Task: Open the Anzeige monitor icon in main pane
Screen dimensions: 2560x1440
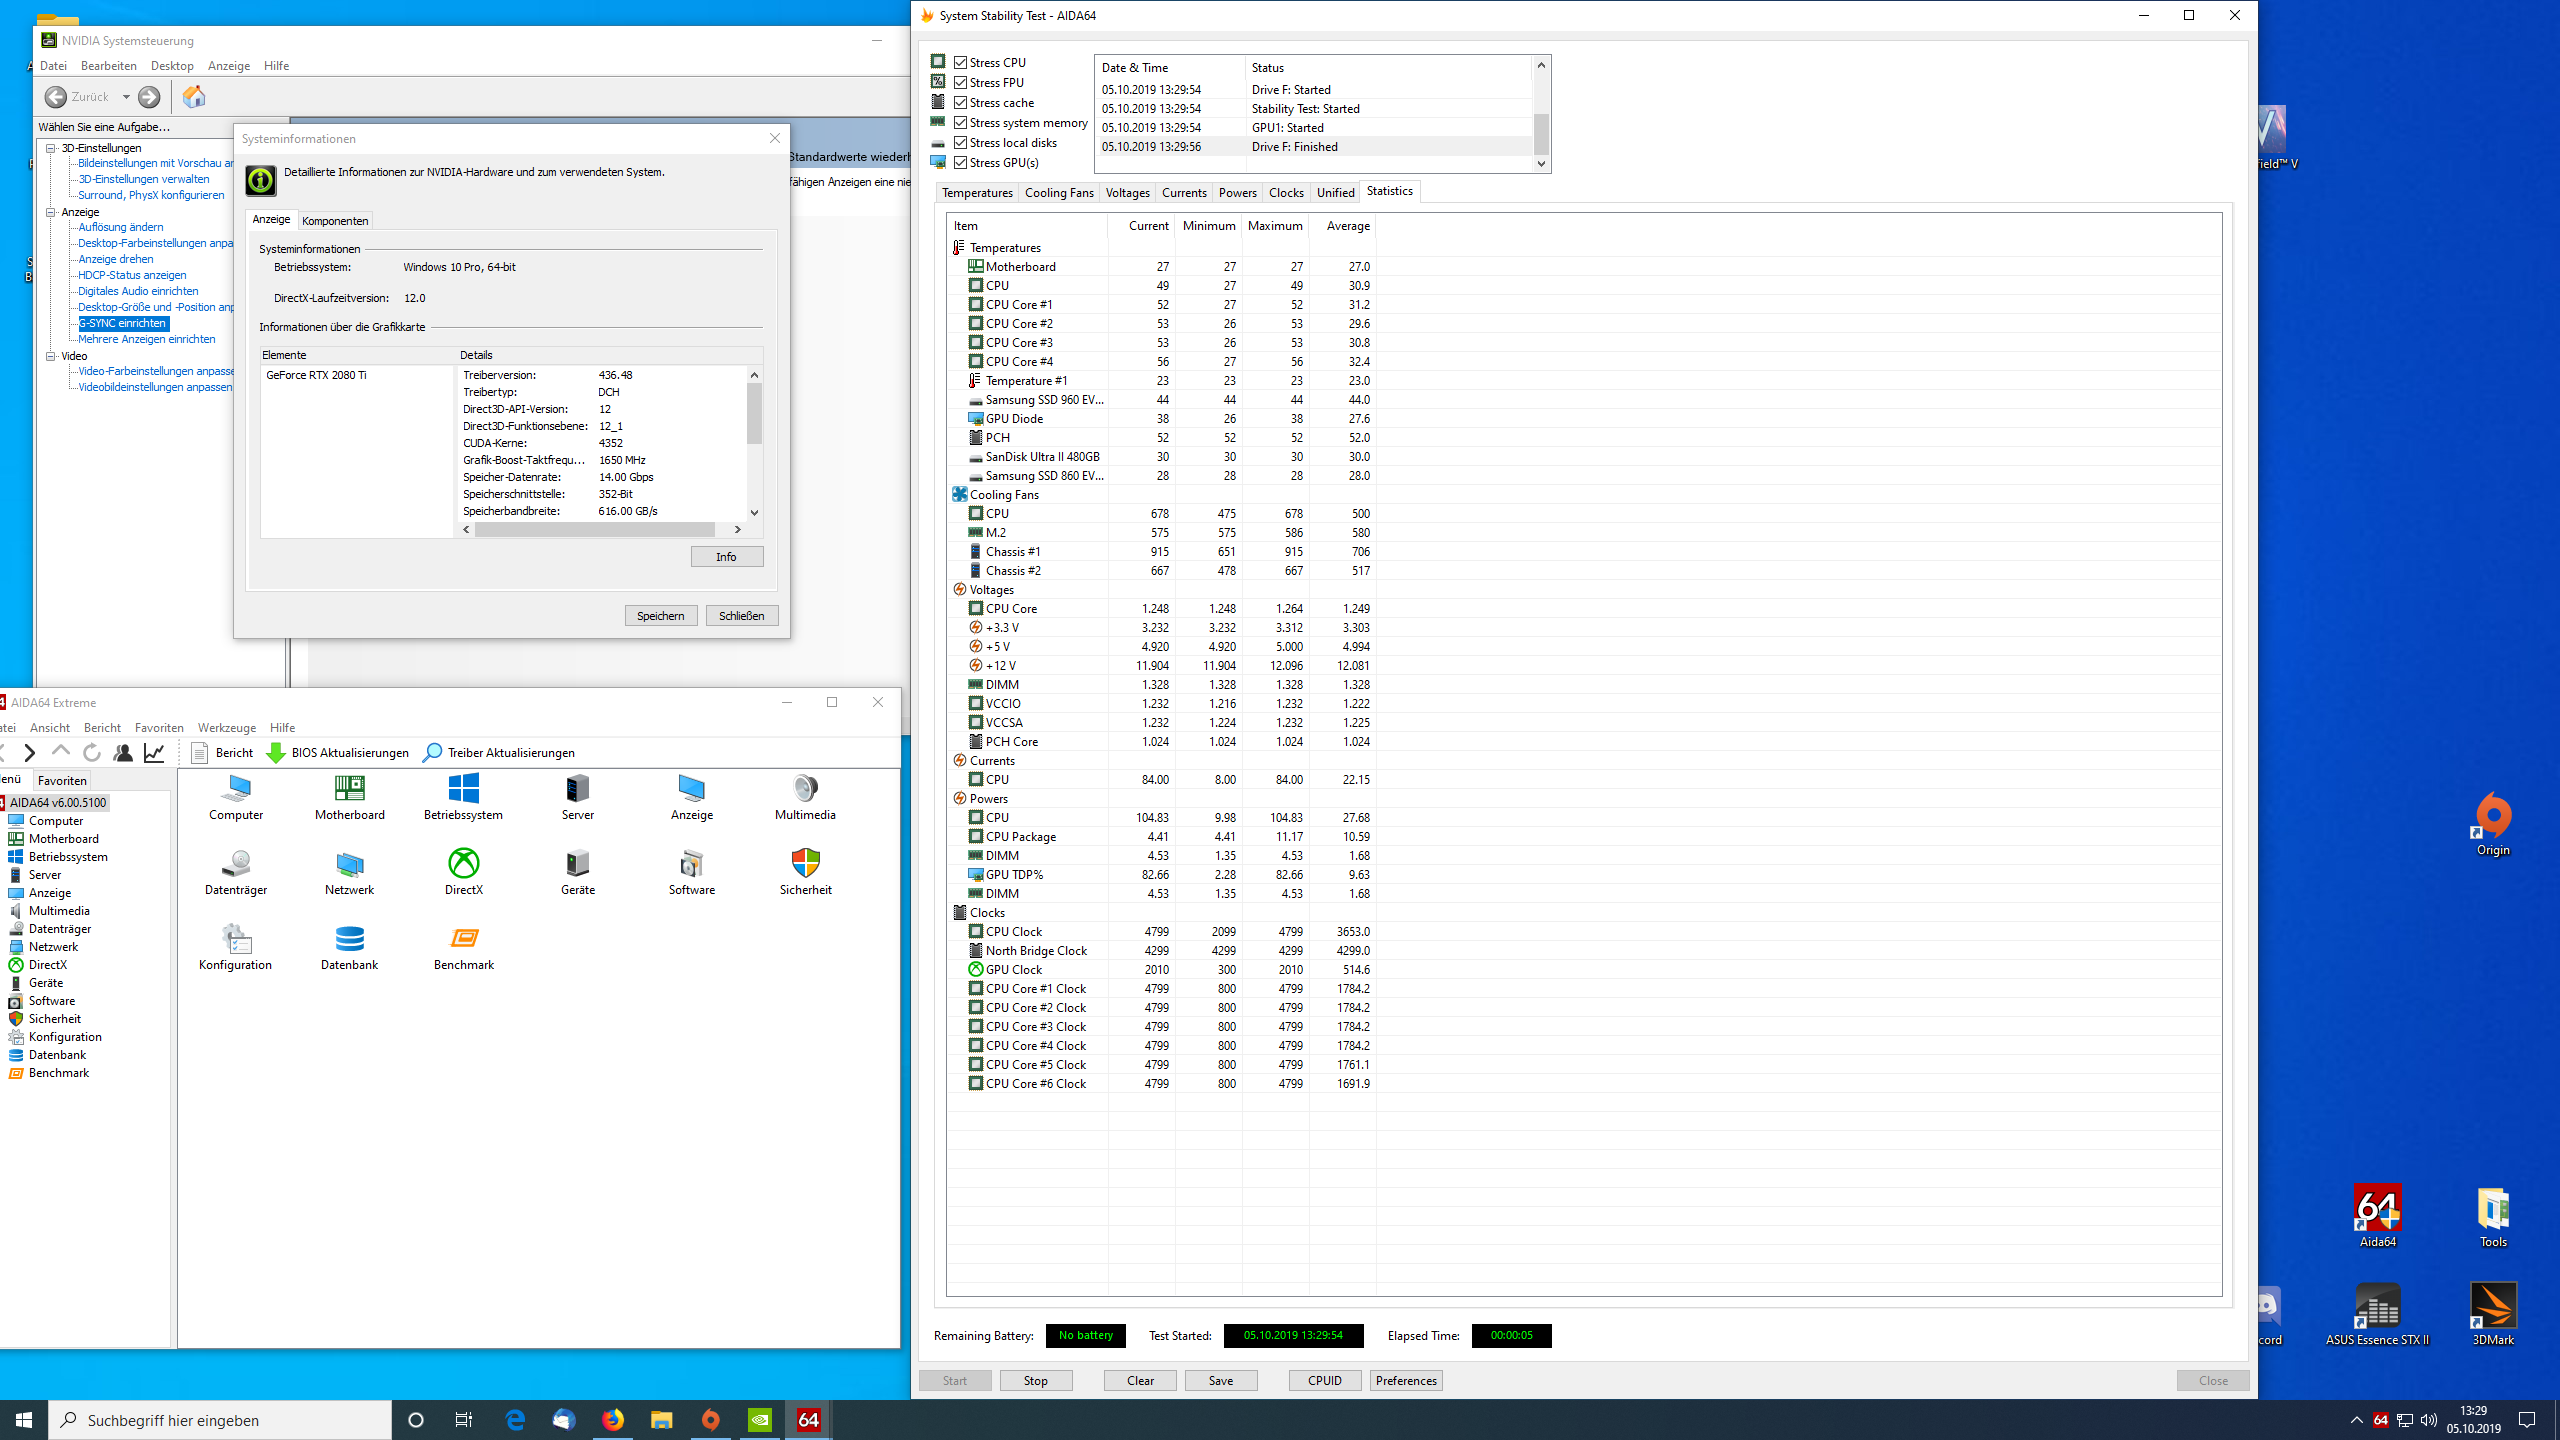Action: click(x=691, y=797)
